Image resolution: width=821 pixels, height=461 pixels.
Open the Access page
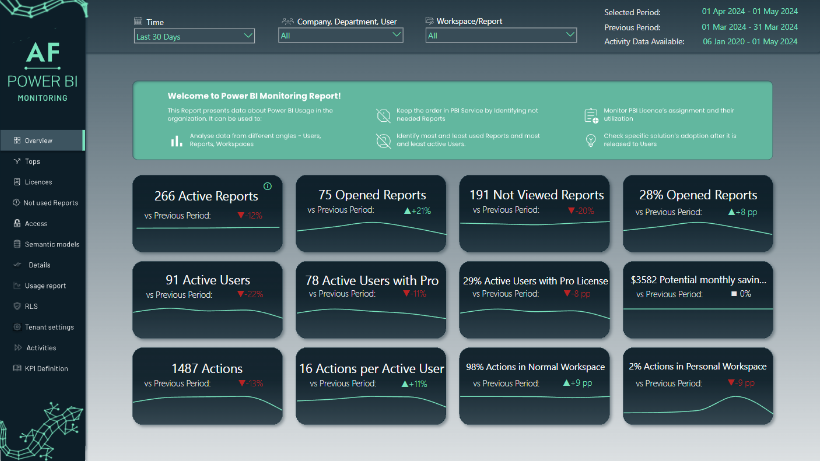click(42, 223)
